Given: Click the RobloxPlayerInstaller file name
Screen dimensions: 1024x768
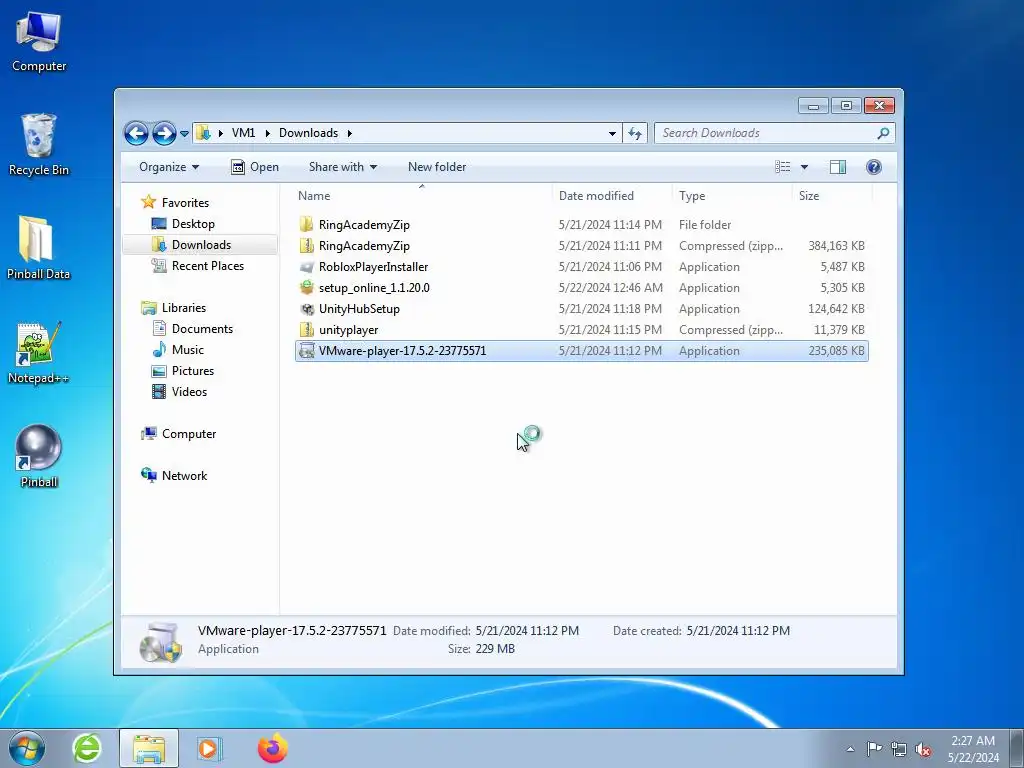Looking at the screenshot, I should 373,266.
